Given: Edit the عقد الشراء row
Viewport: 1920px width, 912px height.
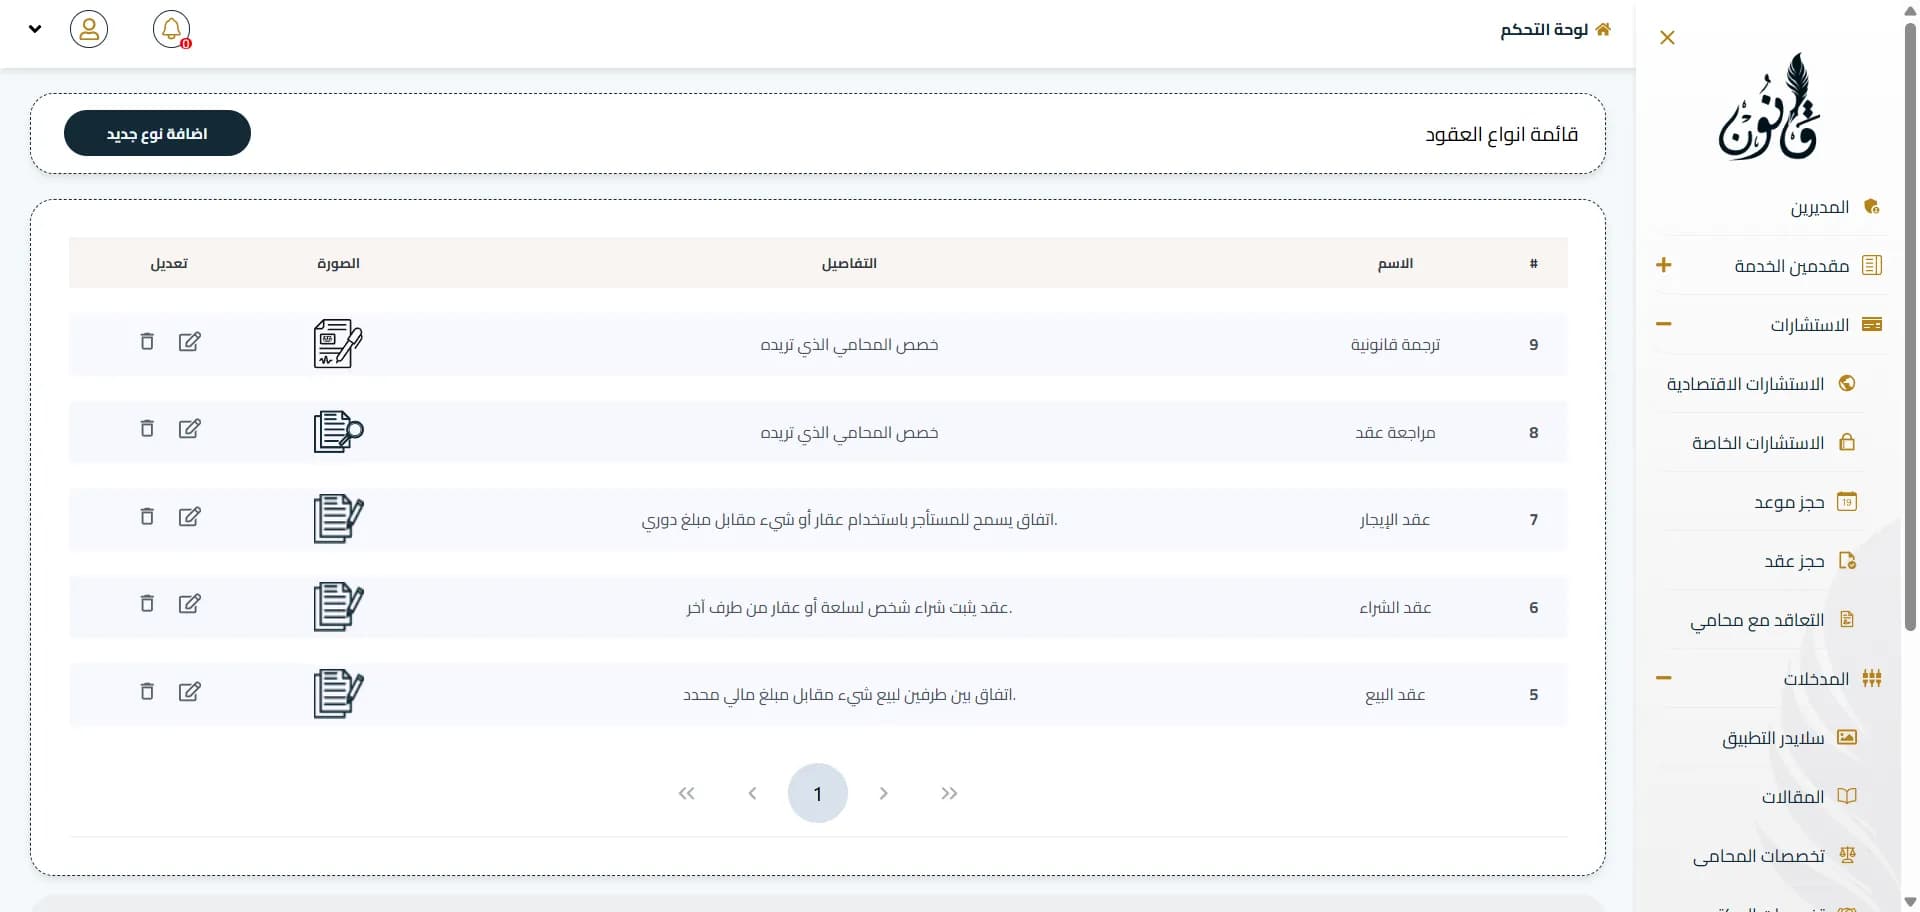Looking at the screenshot, I should pos(189,604).
